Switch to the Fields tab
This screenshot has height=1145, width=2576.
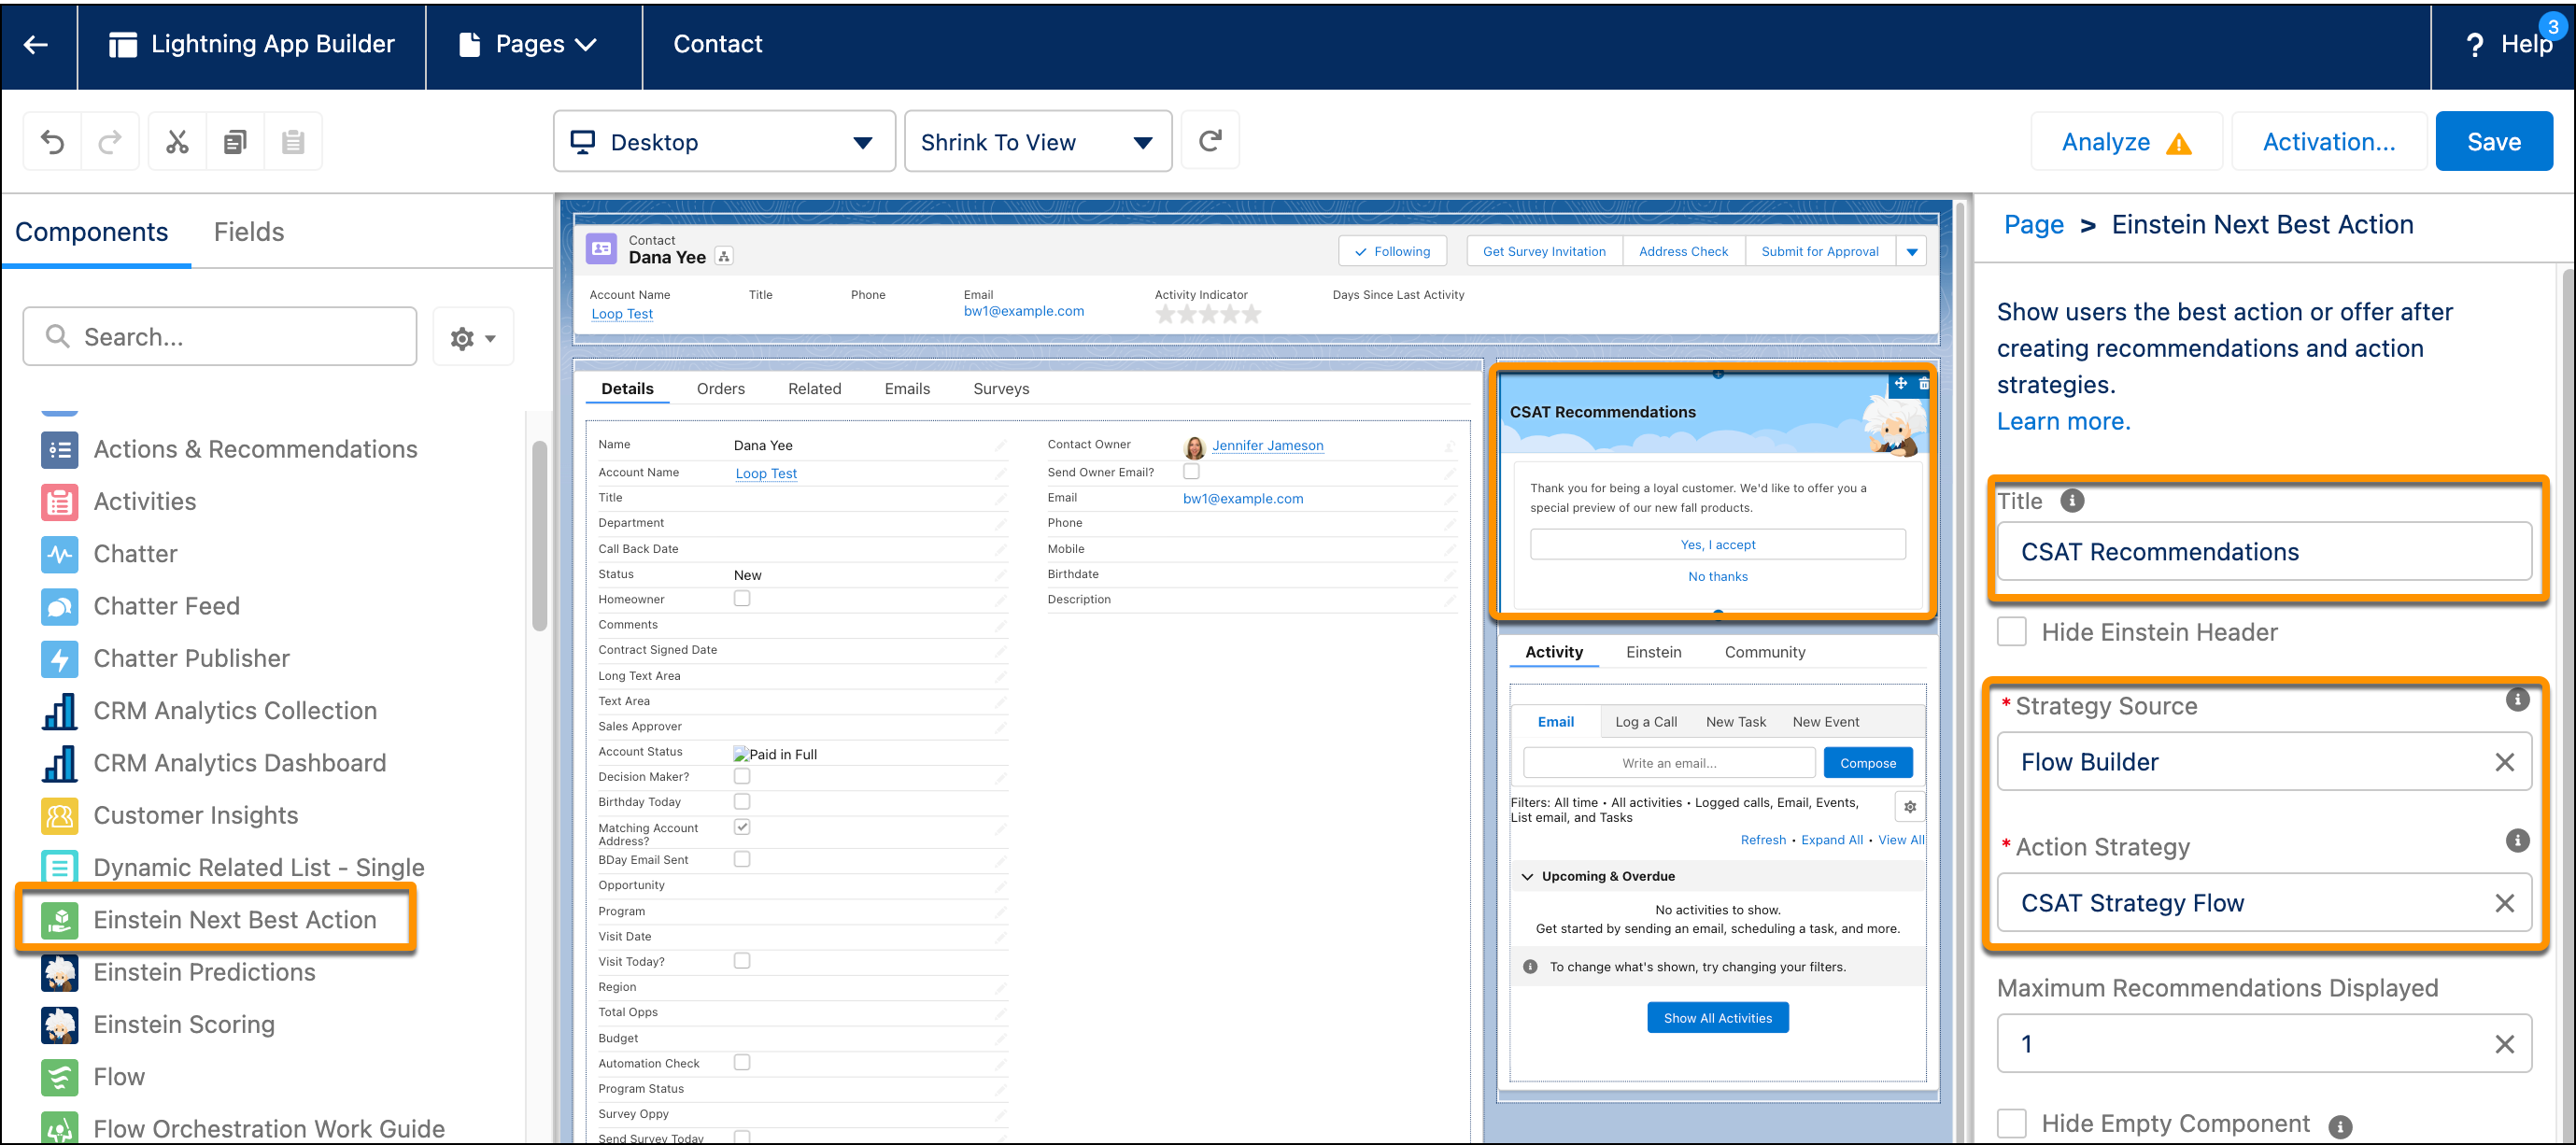249,232
